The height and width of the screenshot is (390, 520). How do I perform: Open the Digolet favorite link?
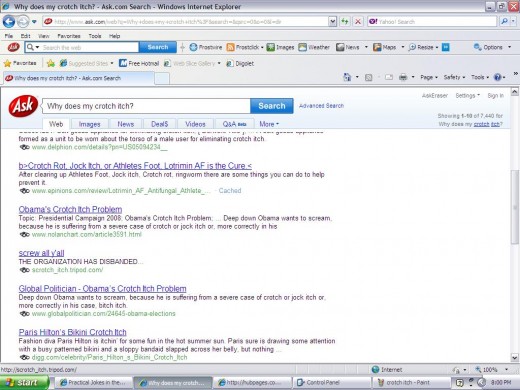240,63
